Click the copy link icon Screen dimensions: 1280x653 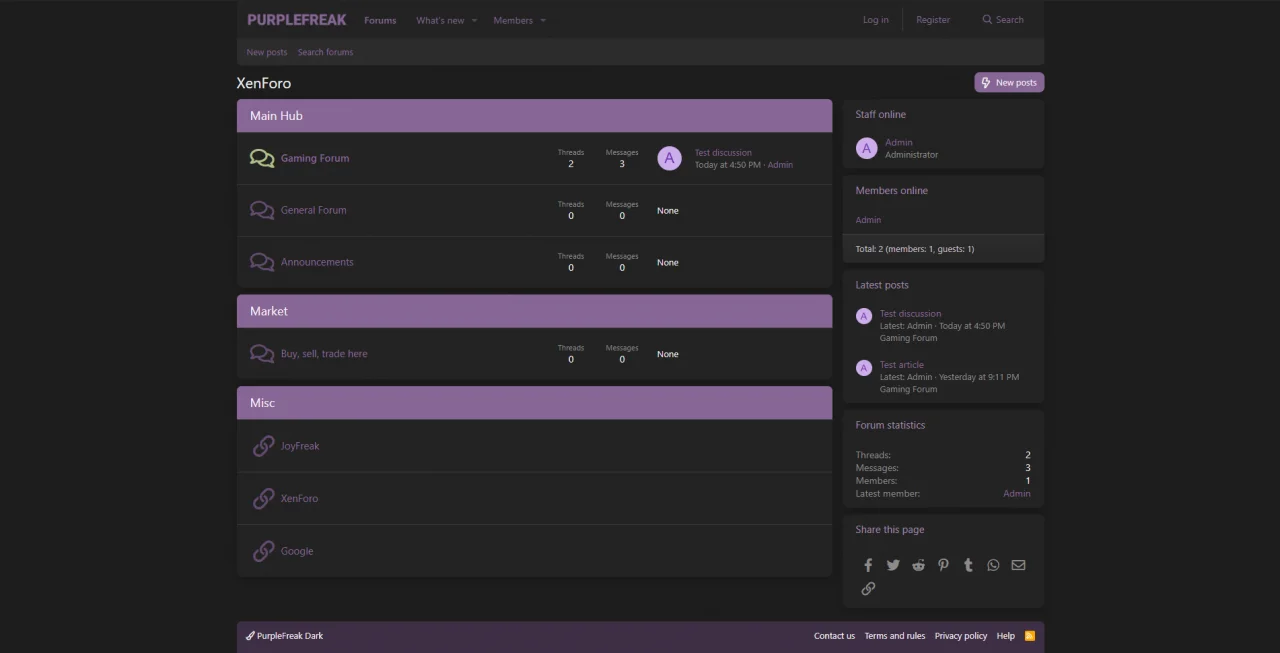868,589
